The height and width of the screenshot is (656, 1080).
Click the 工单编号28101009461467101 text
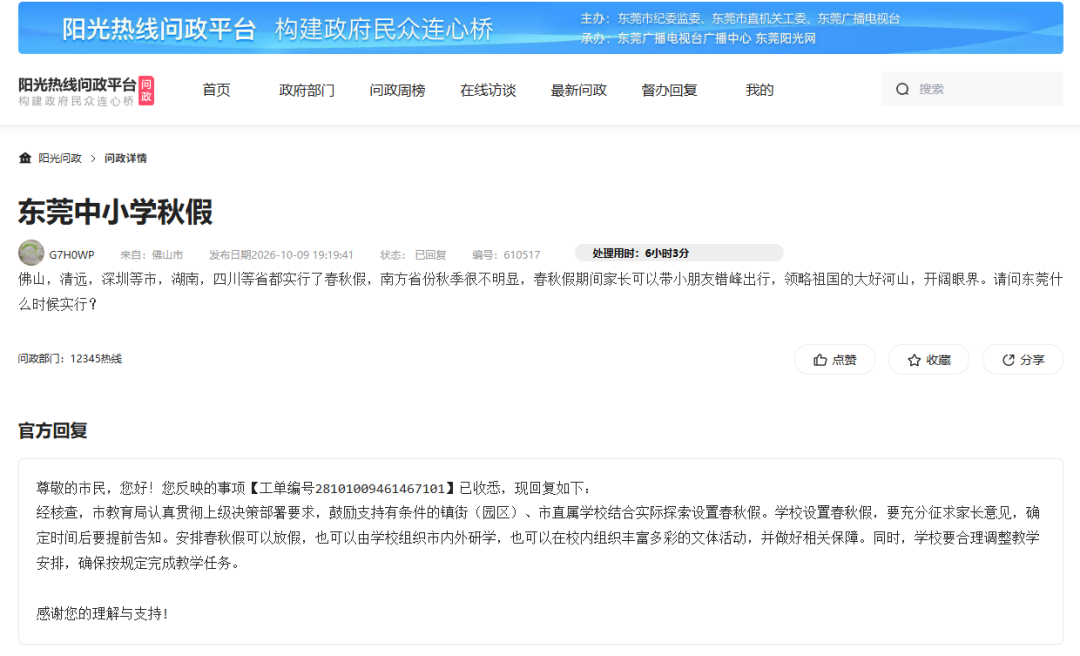click(352, 488)
